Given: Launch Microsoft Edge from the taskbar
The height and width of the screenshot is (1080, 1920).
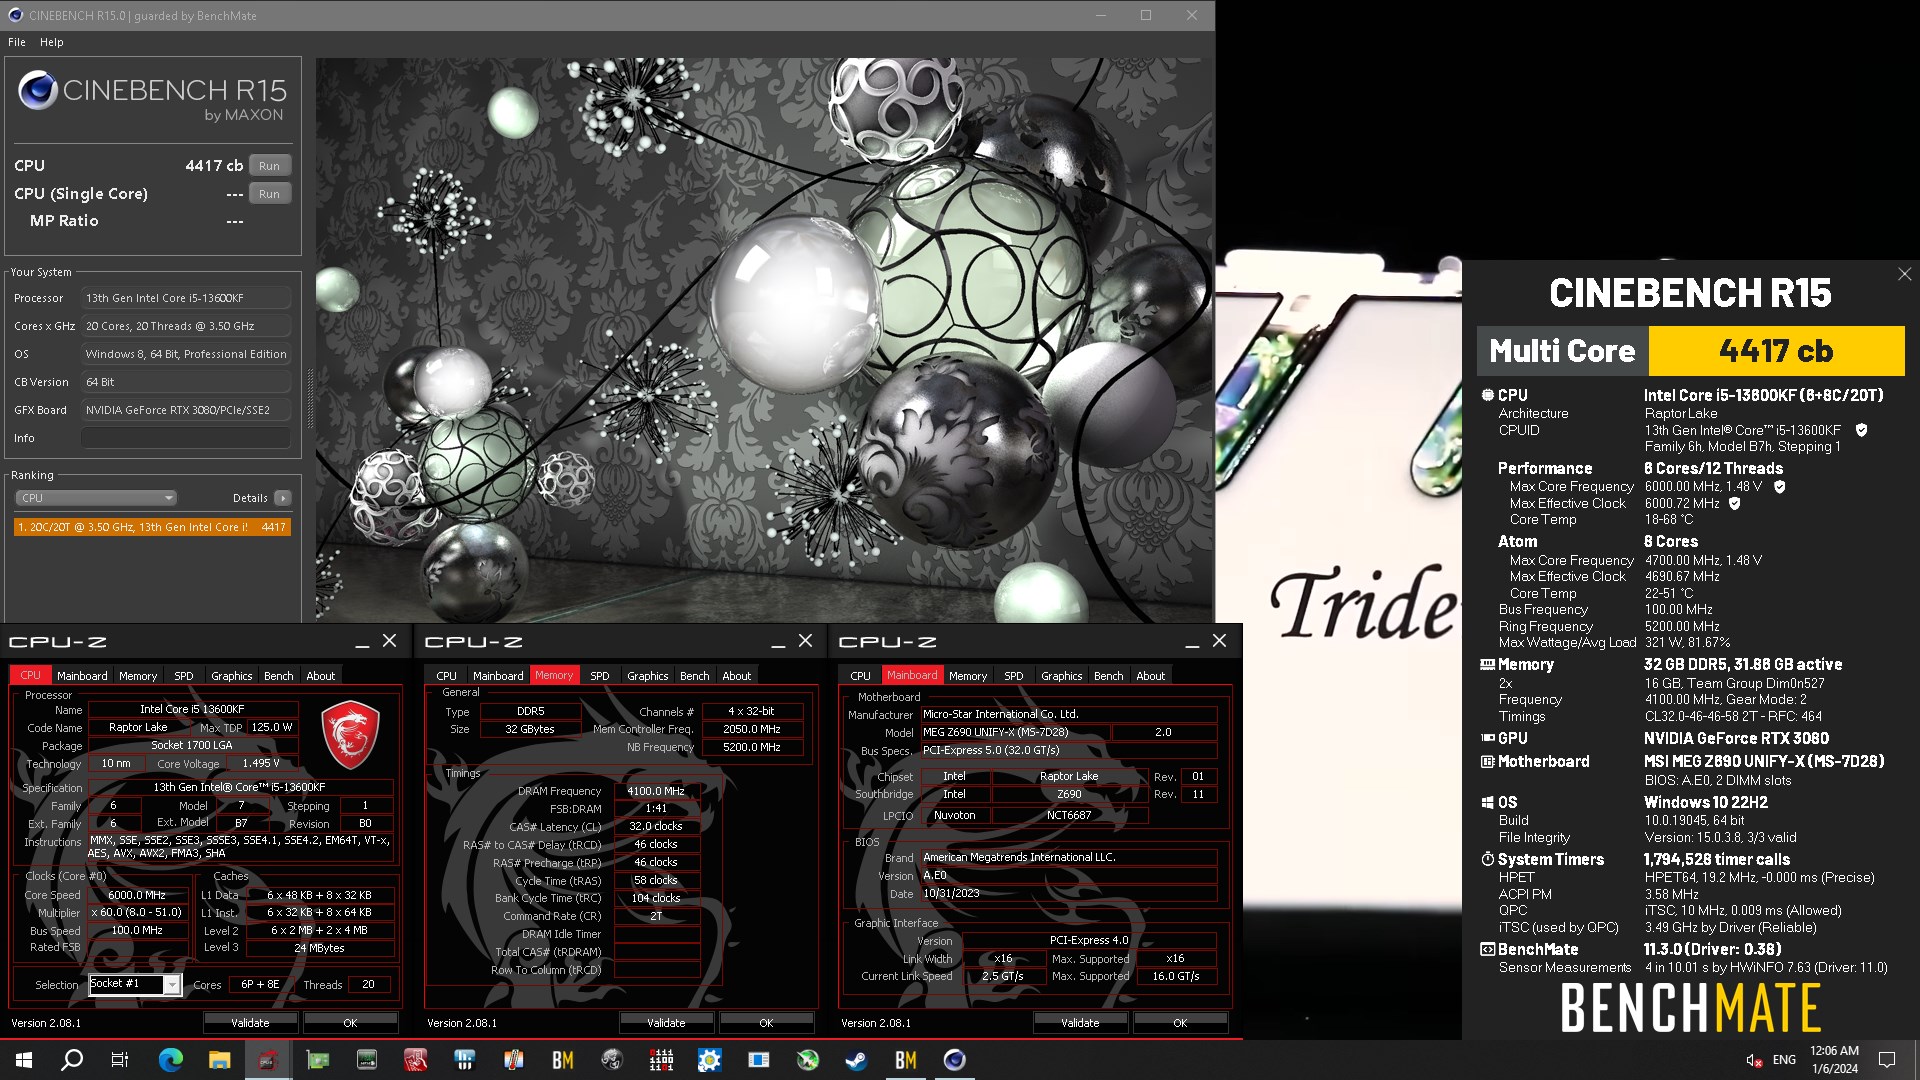Looking at the screenshot, I should click(171, 1060).
